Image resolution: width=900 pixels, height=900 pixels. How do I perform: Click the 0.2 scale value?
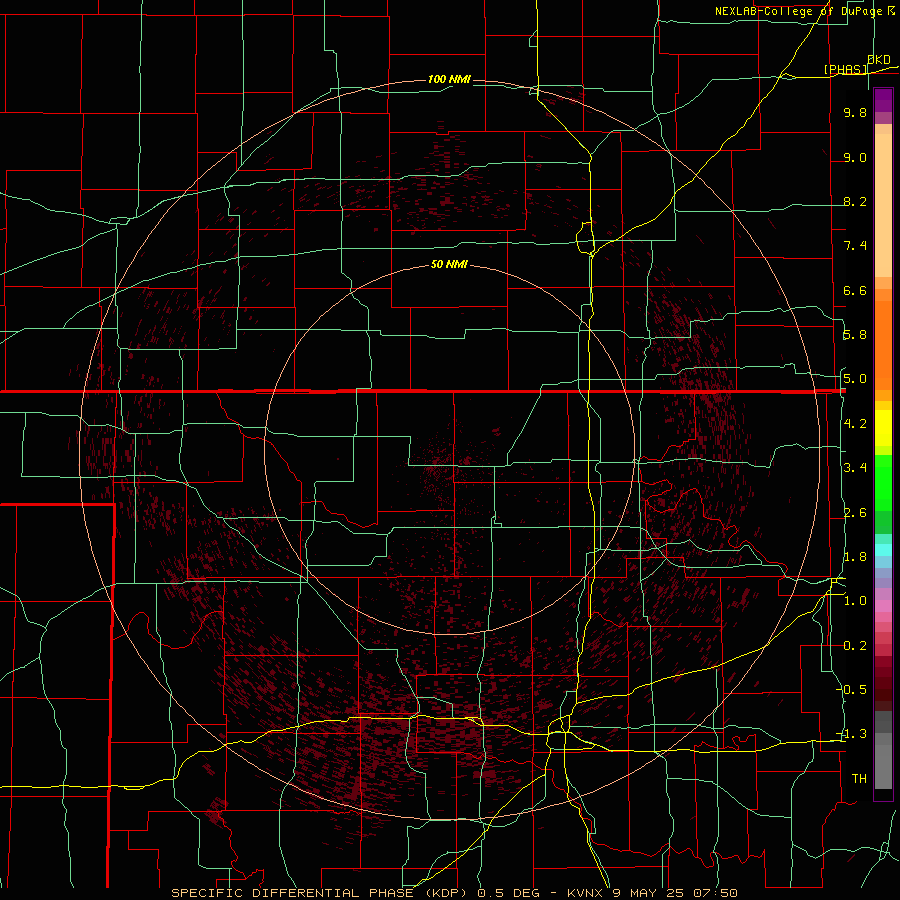point(855,646)
